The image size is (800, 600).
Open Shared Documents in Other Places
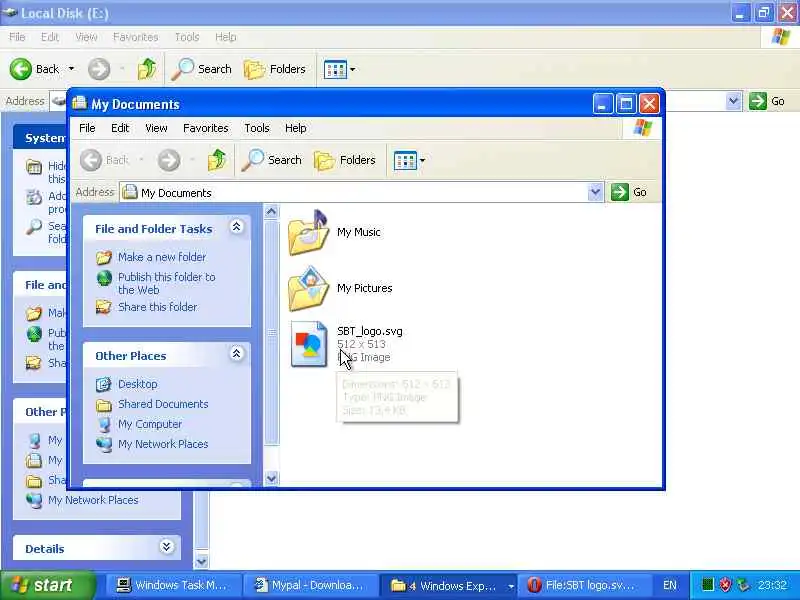pos(163,404)
